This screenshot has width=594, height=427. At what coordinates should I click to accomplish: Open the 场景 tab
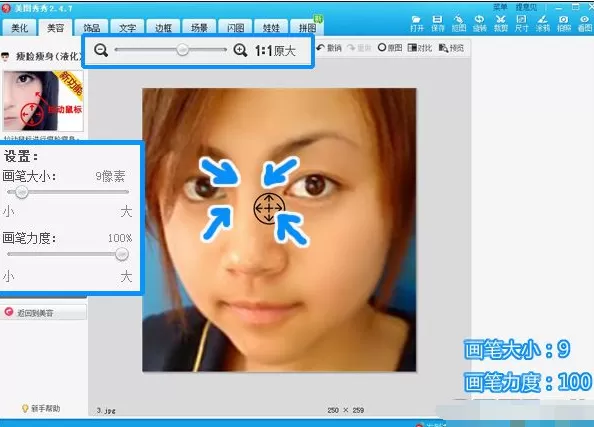(x=199, y=28)
